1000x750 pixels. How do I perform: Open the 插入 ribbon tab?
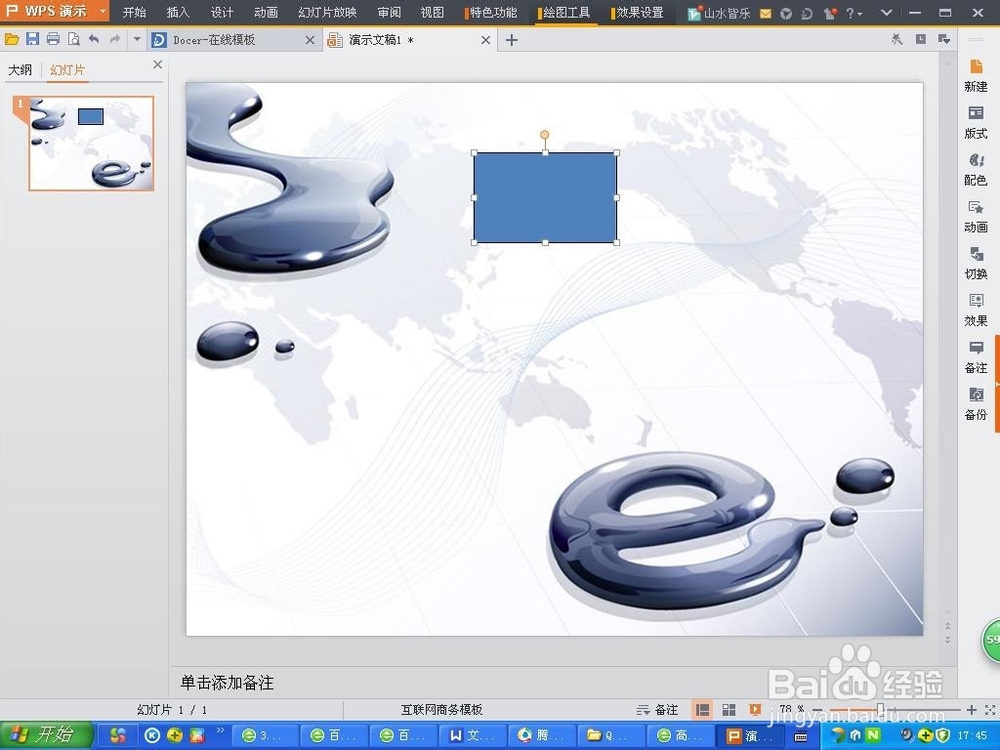[177, 12]
